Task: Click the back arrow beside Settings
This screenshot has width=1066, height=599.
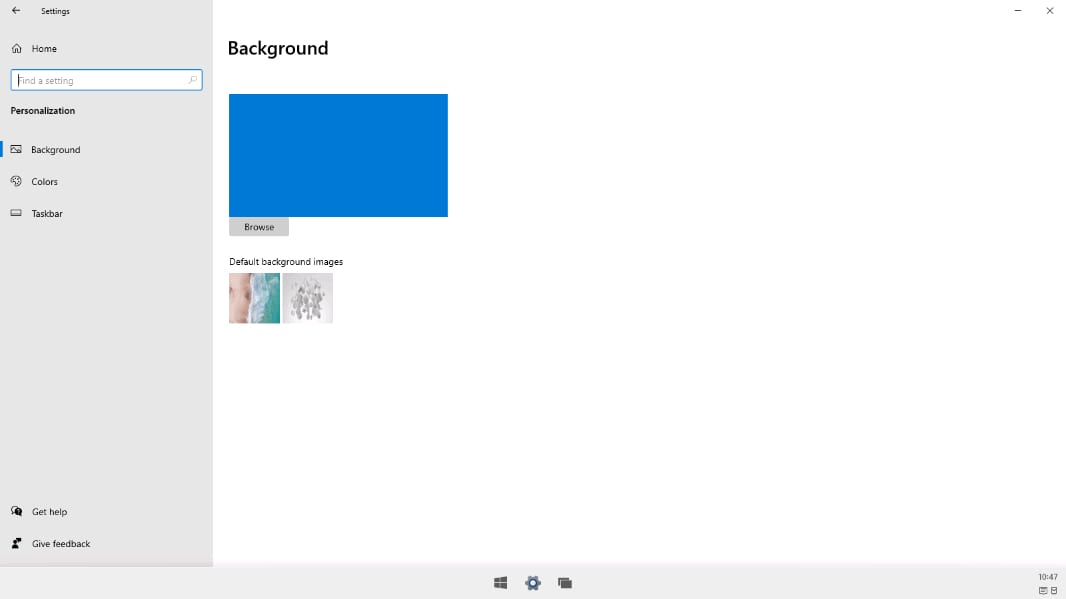Action: [x=16, y=11]
